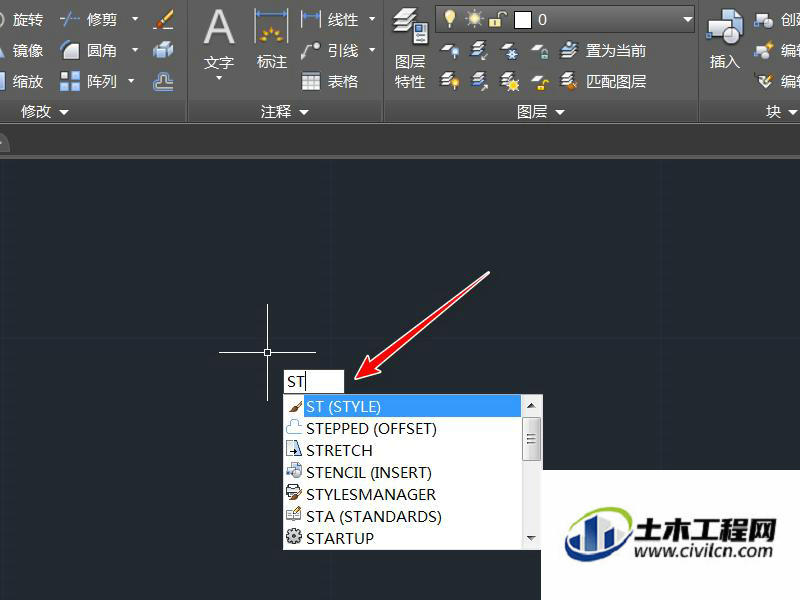The width and height of the screenshot is (800, 600).
Task: Click the ST command input field
Action: coord(314,382)
